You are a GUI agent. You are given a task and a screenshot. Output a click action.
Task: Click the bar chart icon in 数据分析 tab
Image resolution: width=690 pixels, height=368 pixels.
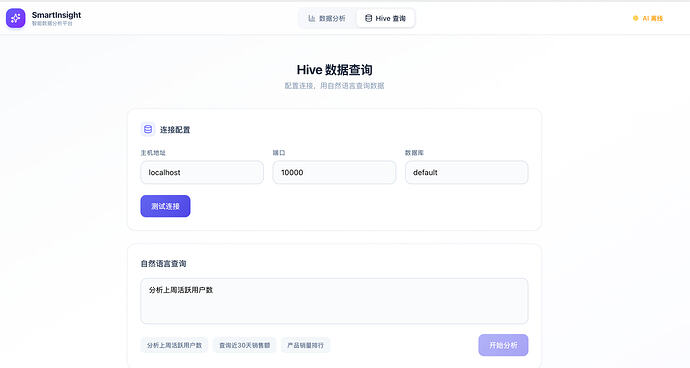(x=312, y=18)
